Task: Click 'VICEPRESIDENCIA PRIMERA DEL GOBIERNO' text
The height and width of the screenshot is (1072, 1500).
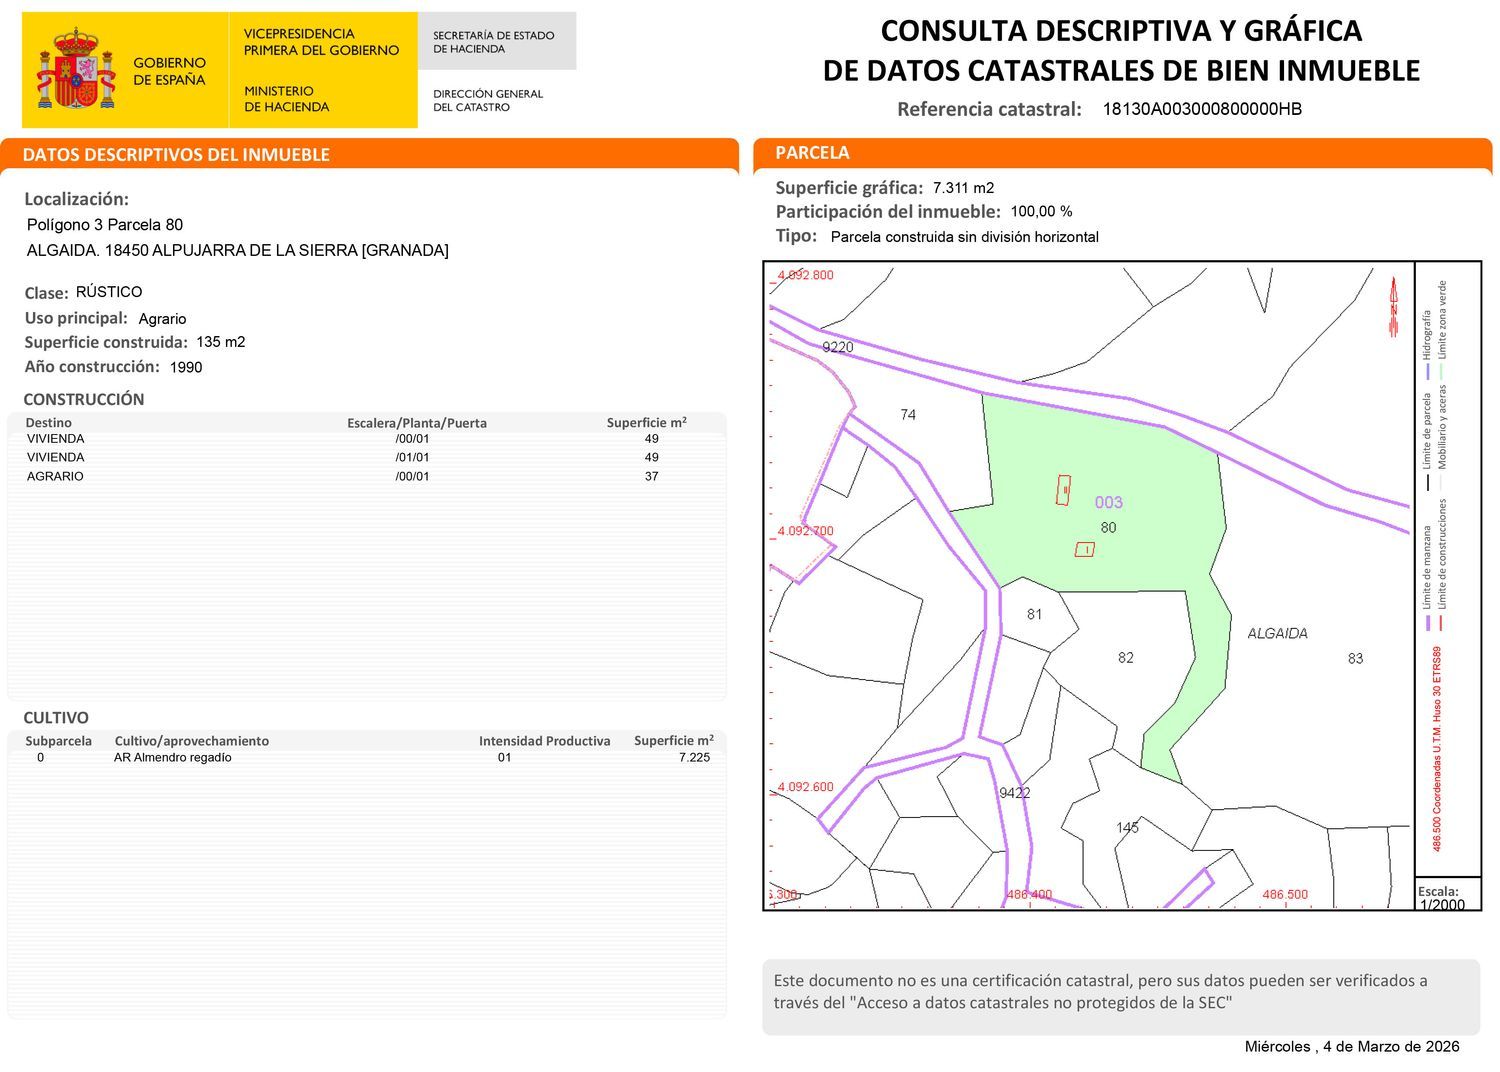Action: [321, 42]
